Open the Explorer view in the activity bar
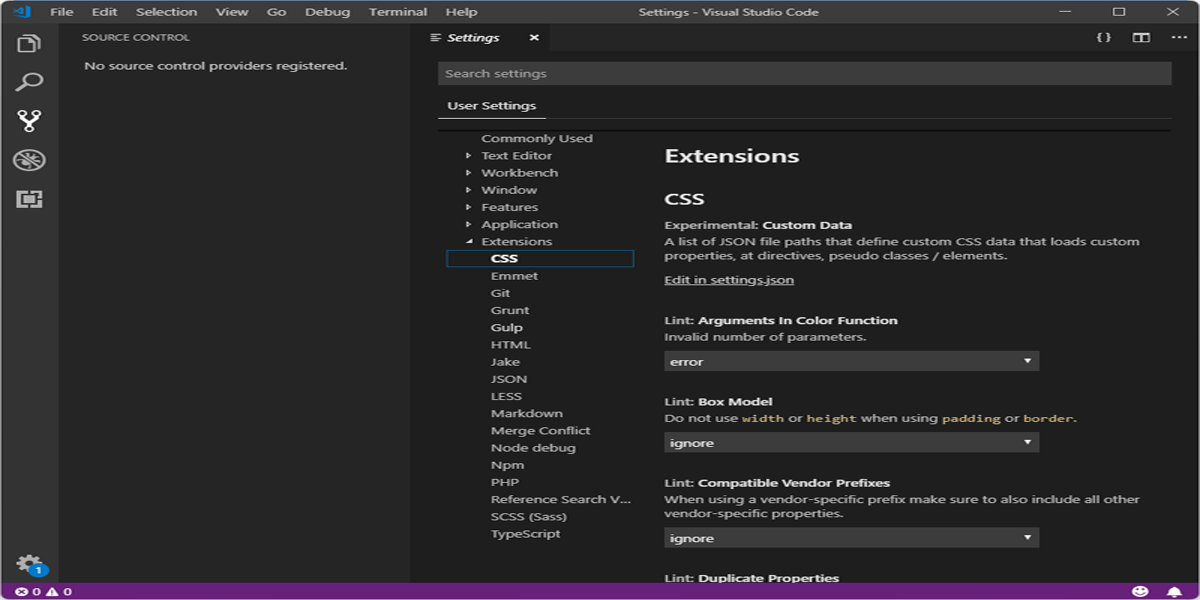1200x600 pixels. (29, 42)
